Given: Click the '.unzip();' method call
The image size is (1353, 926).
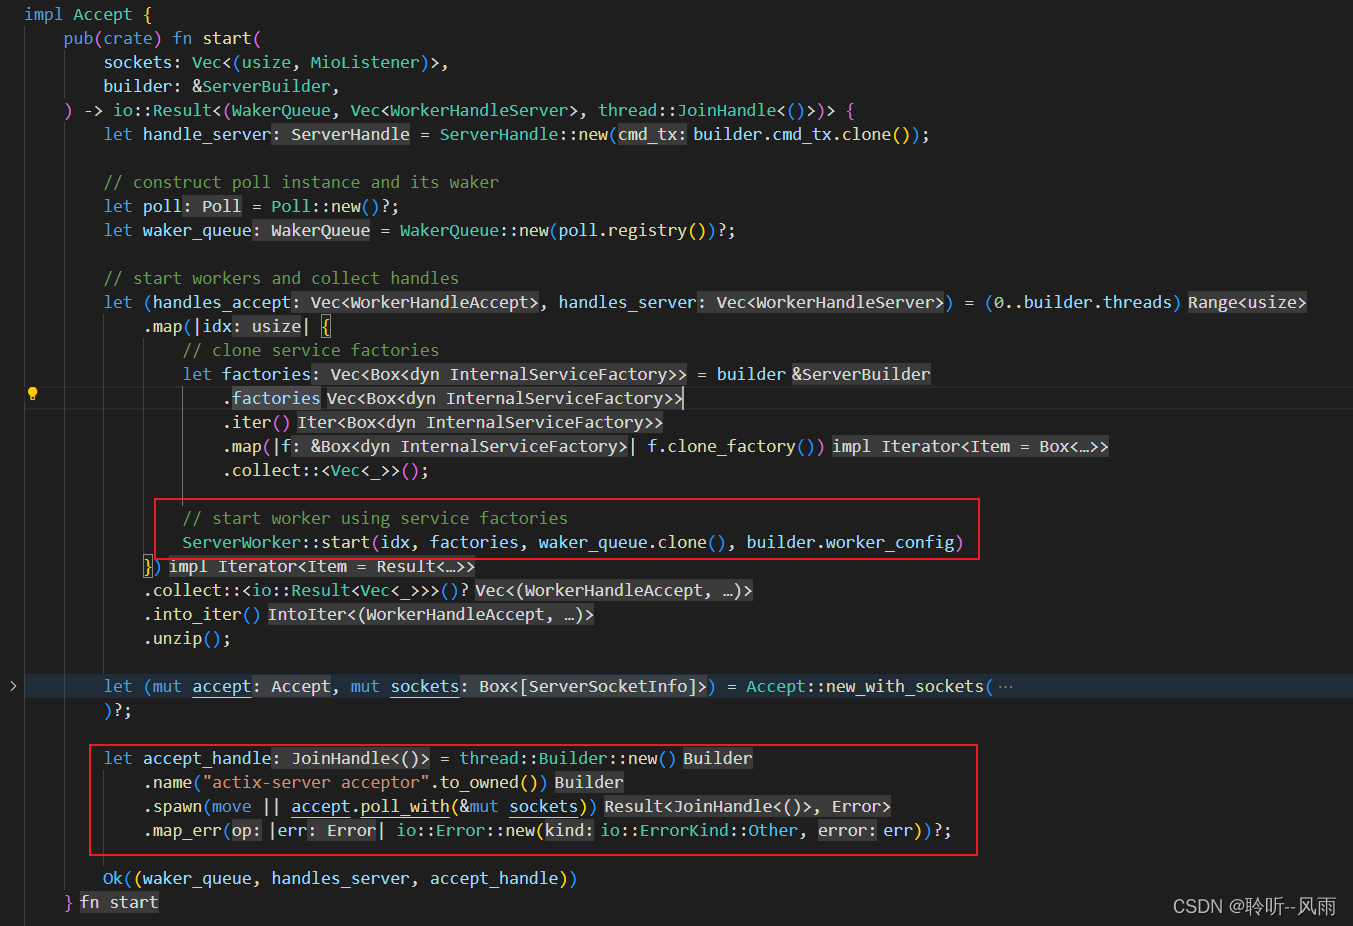Looking at the screenshot, I should click(187, 638).
